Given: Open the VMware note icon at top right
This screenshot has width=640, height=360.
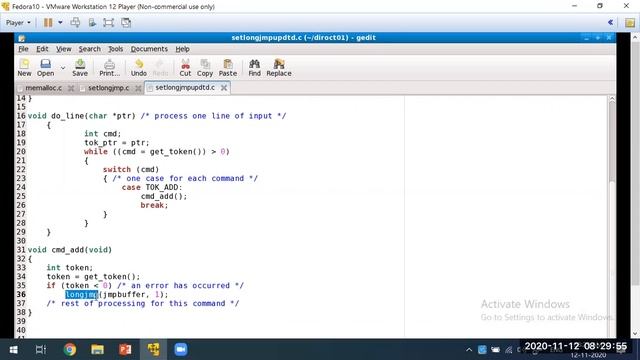Looking at the screenshot, I should pyautogui.click(x=630, y=23).
